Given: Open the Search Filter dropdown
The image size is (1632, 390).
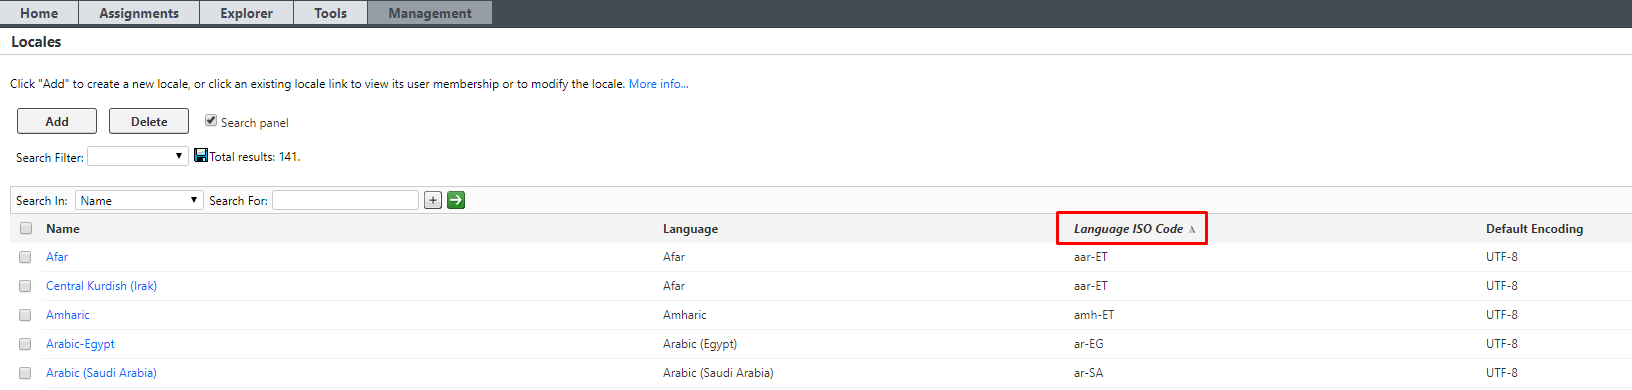Looking at the screenshot, I should pyautogui.click(x=138, y=156).
